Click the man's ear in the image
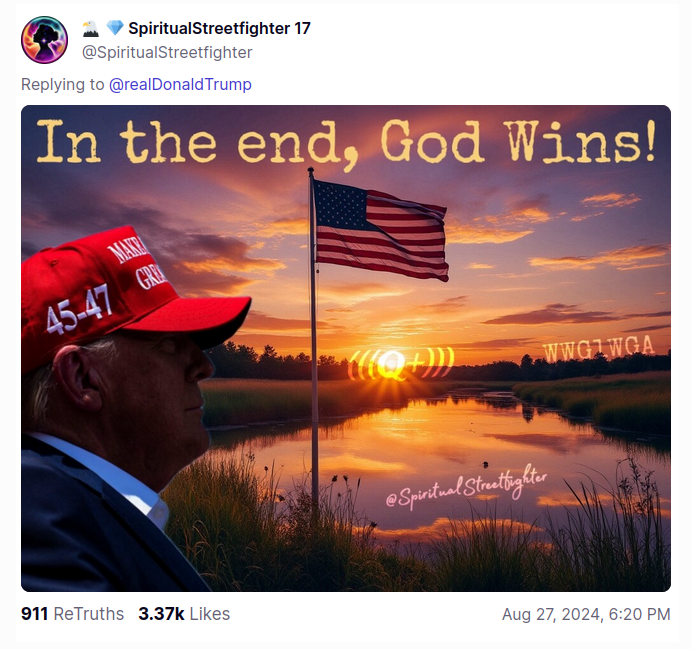The width and height of the screenshot is (692, 649). click(79, 378)
